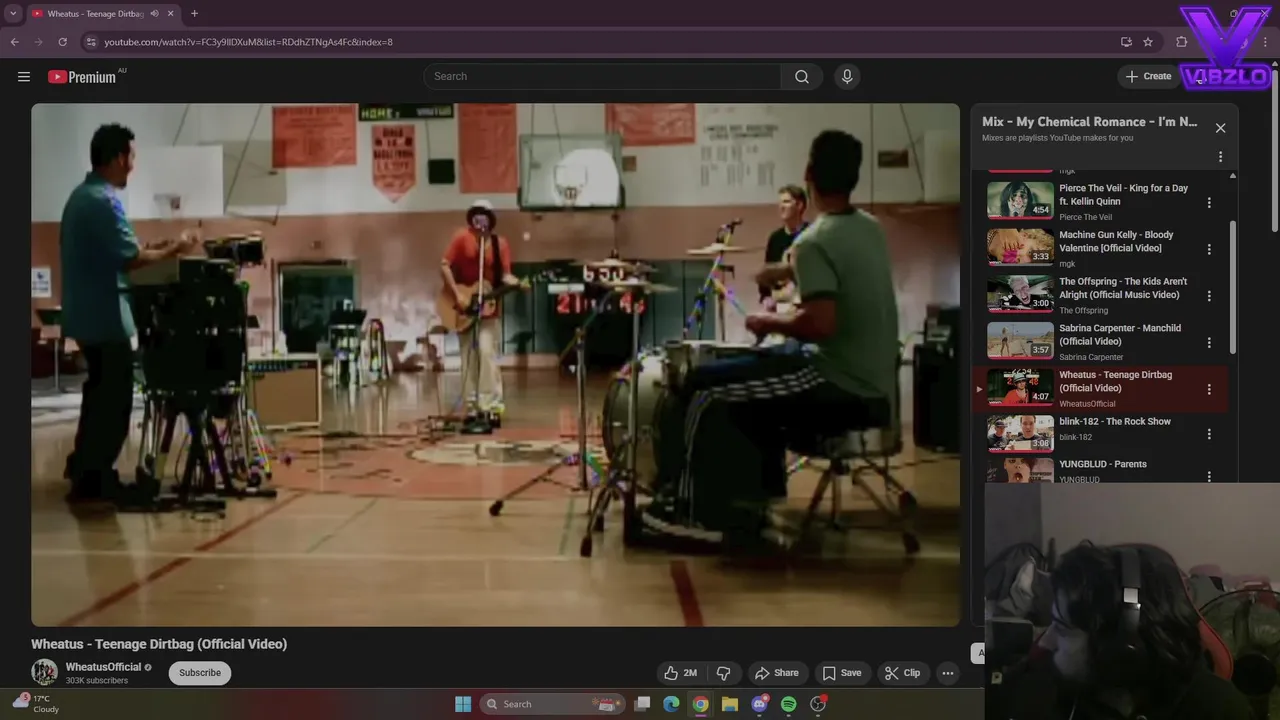Clip the video with scissors button

tap(902, 673)
